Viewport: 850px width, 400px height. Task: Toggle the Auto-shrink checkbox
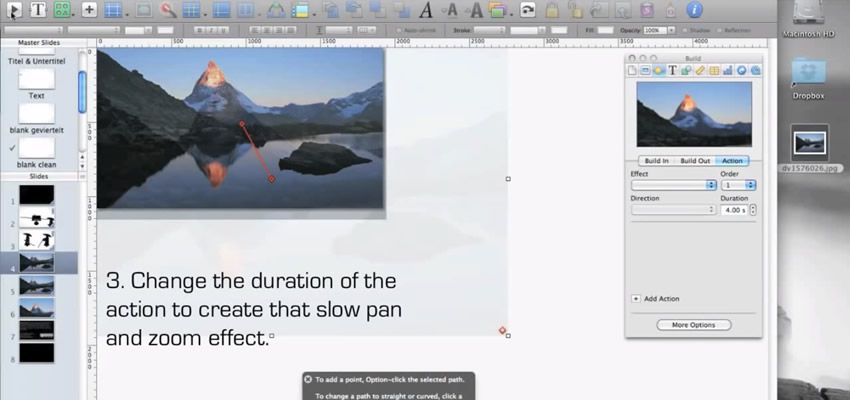(399, 30)
